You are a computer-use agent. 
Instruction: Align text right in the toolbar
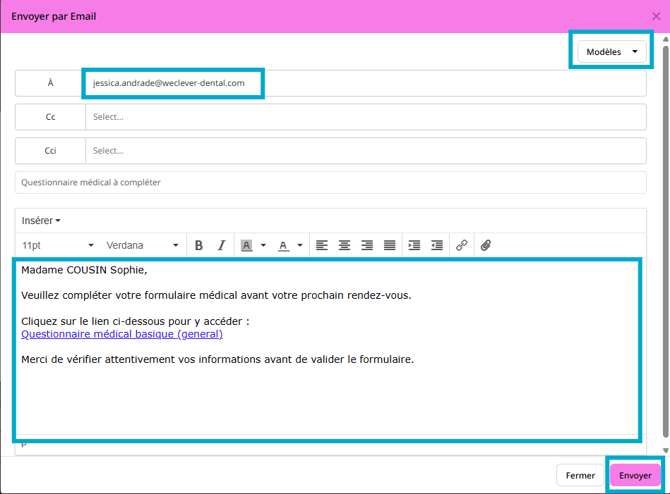click(x=367, y=245)
